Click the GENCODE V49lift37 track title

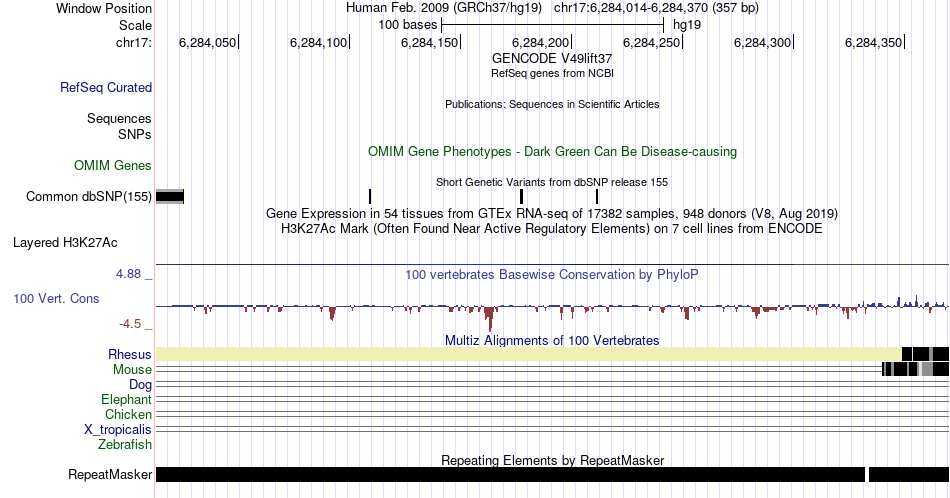pos(552,58)
